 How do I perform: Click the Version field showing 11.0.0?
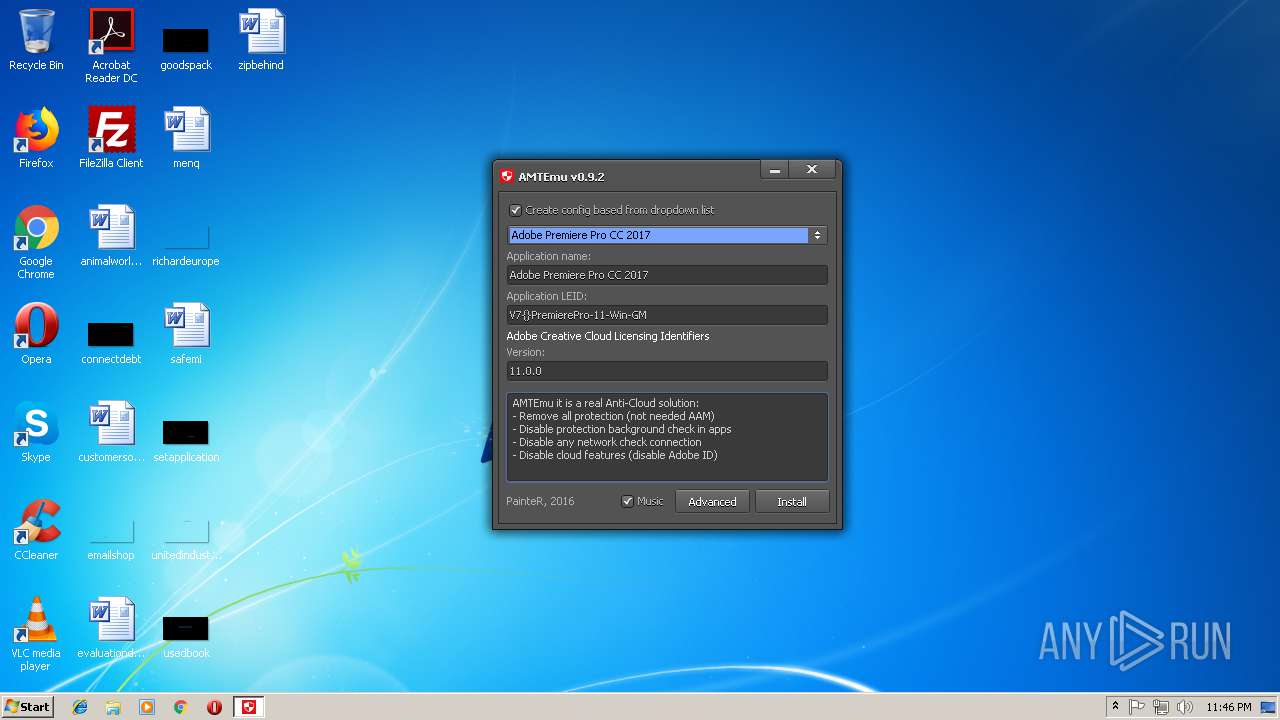click(x=667, y=371)
